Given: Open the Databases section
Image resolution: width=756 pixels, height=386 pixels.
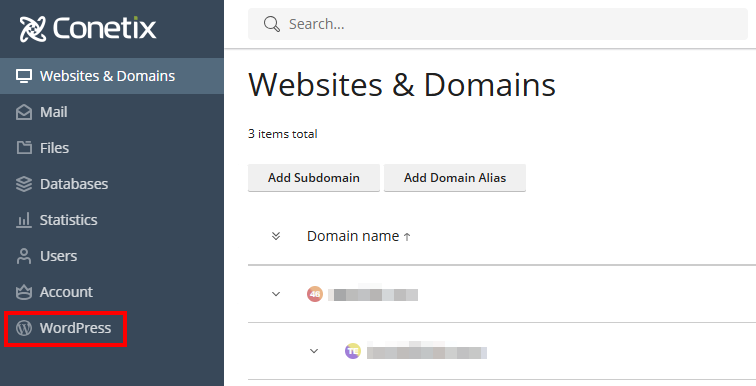Looking at the screenshot, I should click(x=112, y=184).
